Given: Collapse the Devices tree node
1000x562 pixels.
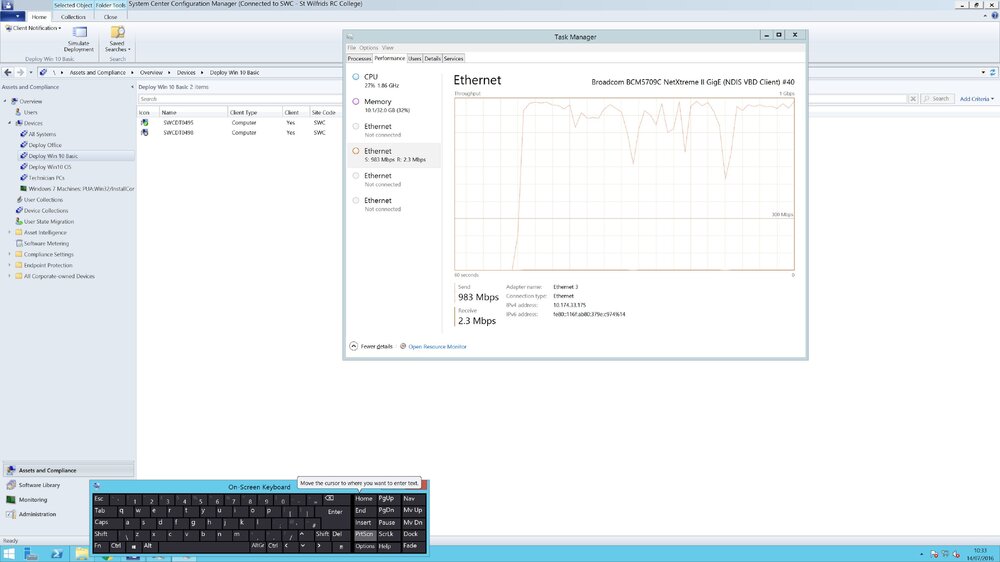Looking at the screenshot, I should click(10, 123).
